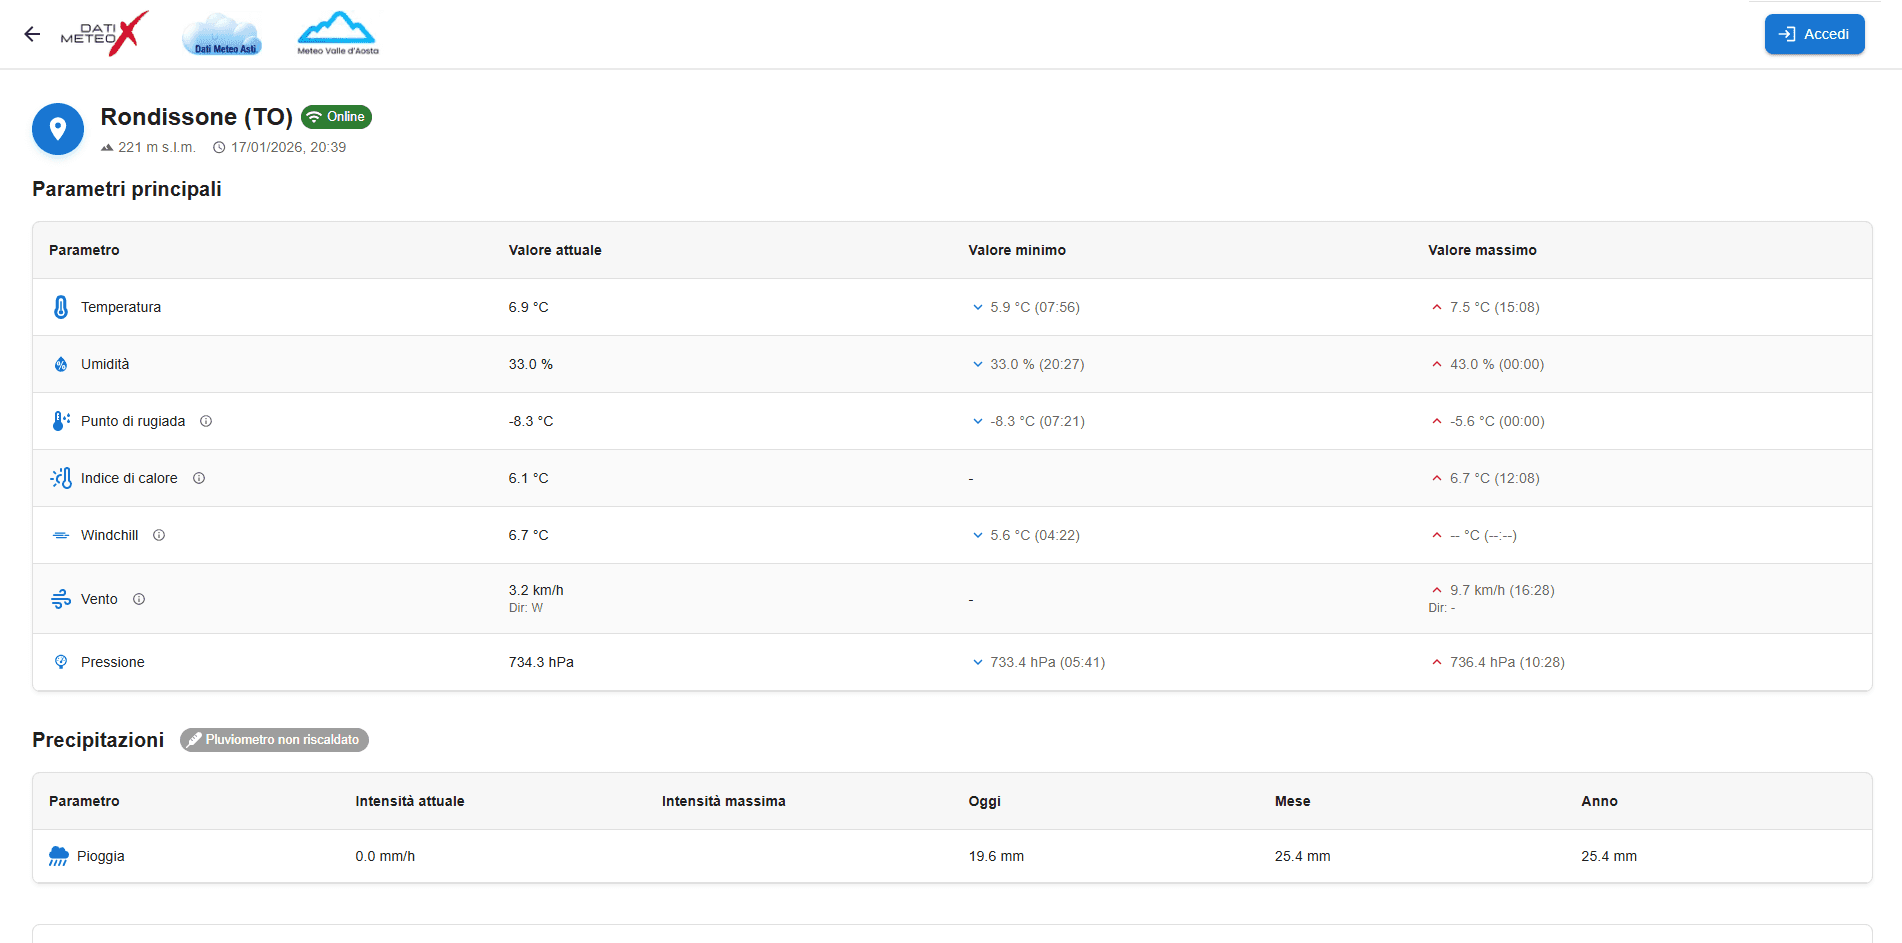Click the Valore massimo column header
This screenshot has width=1902, height=943.
click(x=1482, y=250)
